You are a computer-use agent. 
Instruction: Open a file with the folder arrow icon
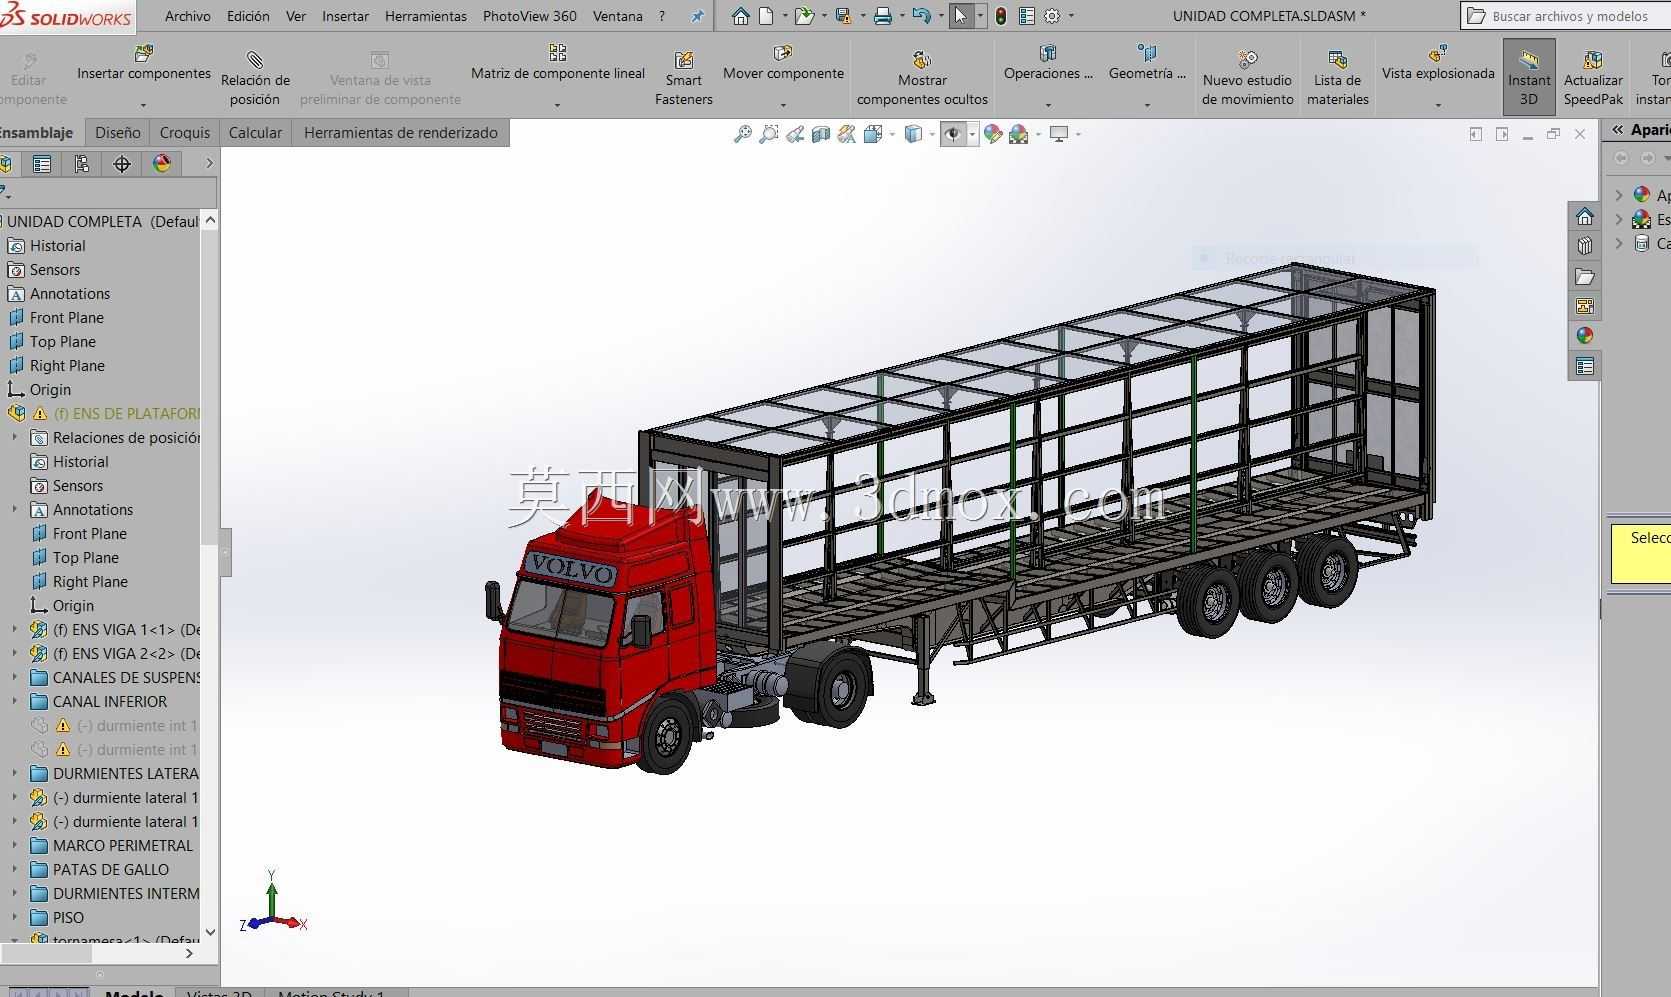pyautogui.click(x=804, y=16)
